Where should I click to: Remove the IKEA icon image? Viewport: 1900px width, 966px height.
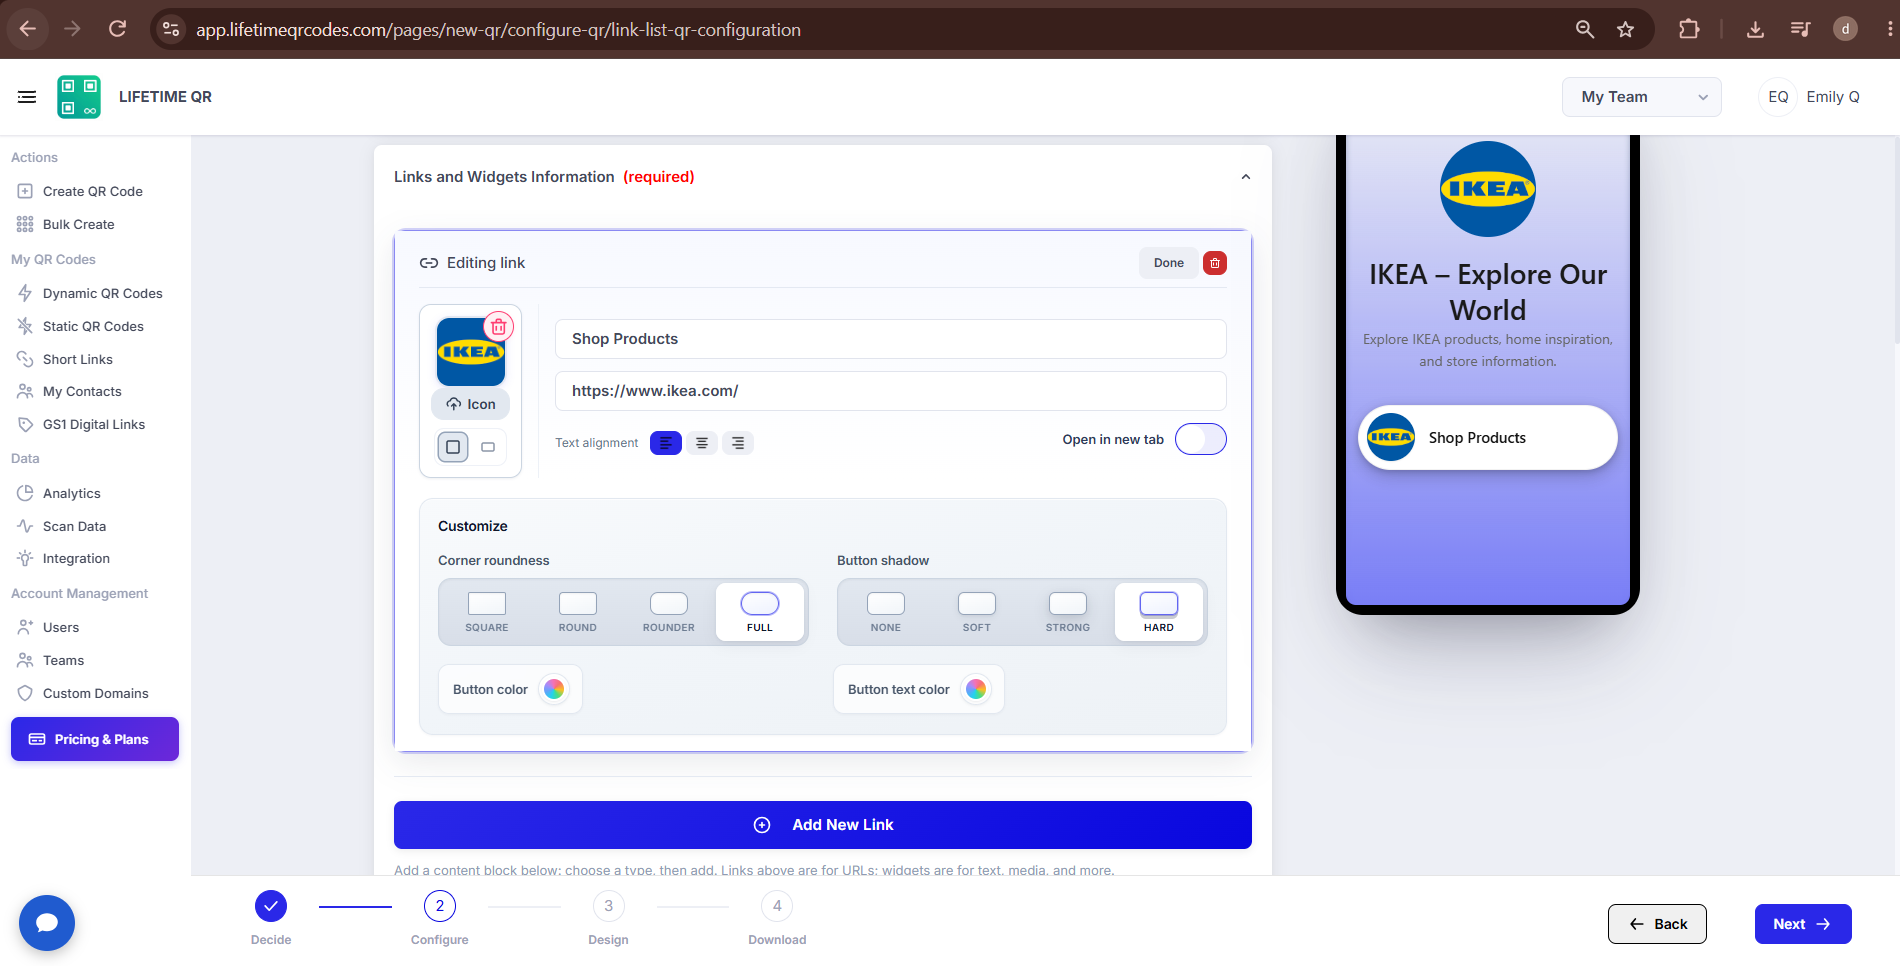[x=499, y=327]
